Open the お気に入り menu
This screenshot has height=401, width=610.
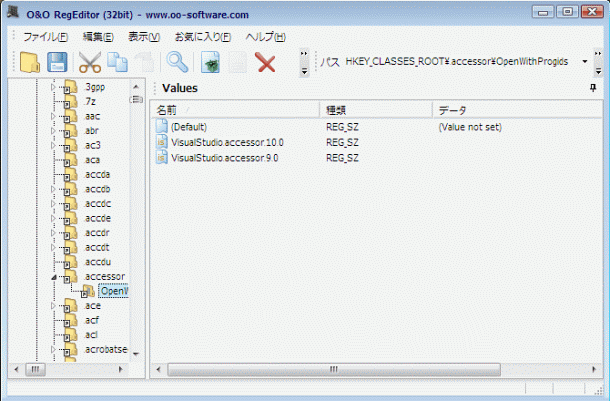click(202, 37)
